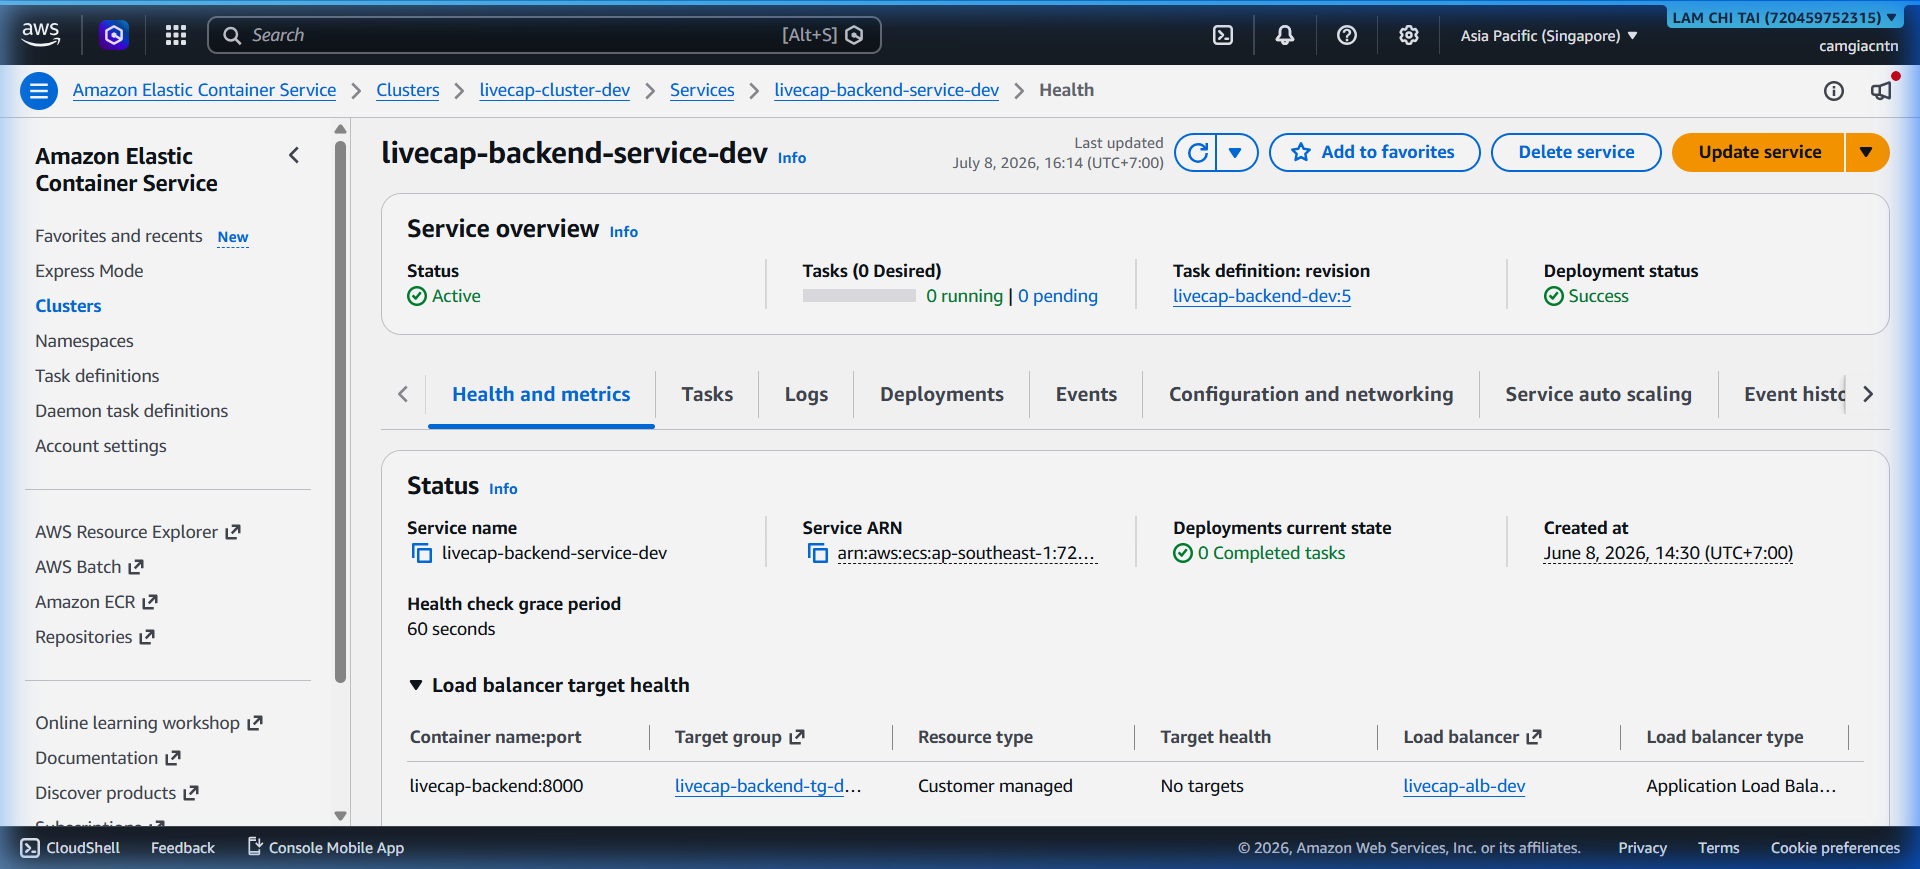Click the Feedback footer link
The height and width of the screenshot is (869, 1920).
click(183, 848)
